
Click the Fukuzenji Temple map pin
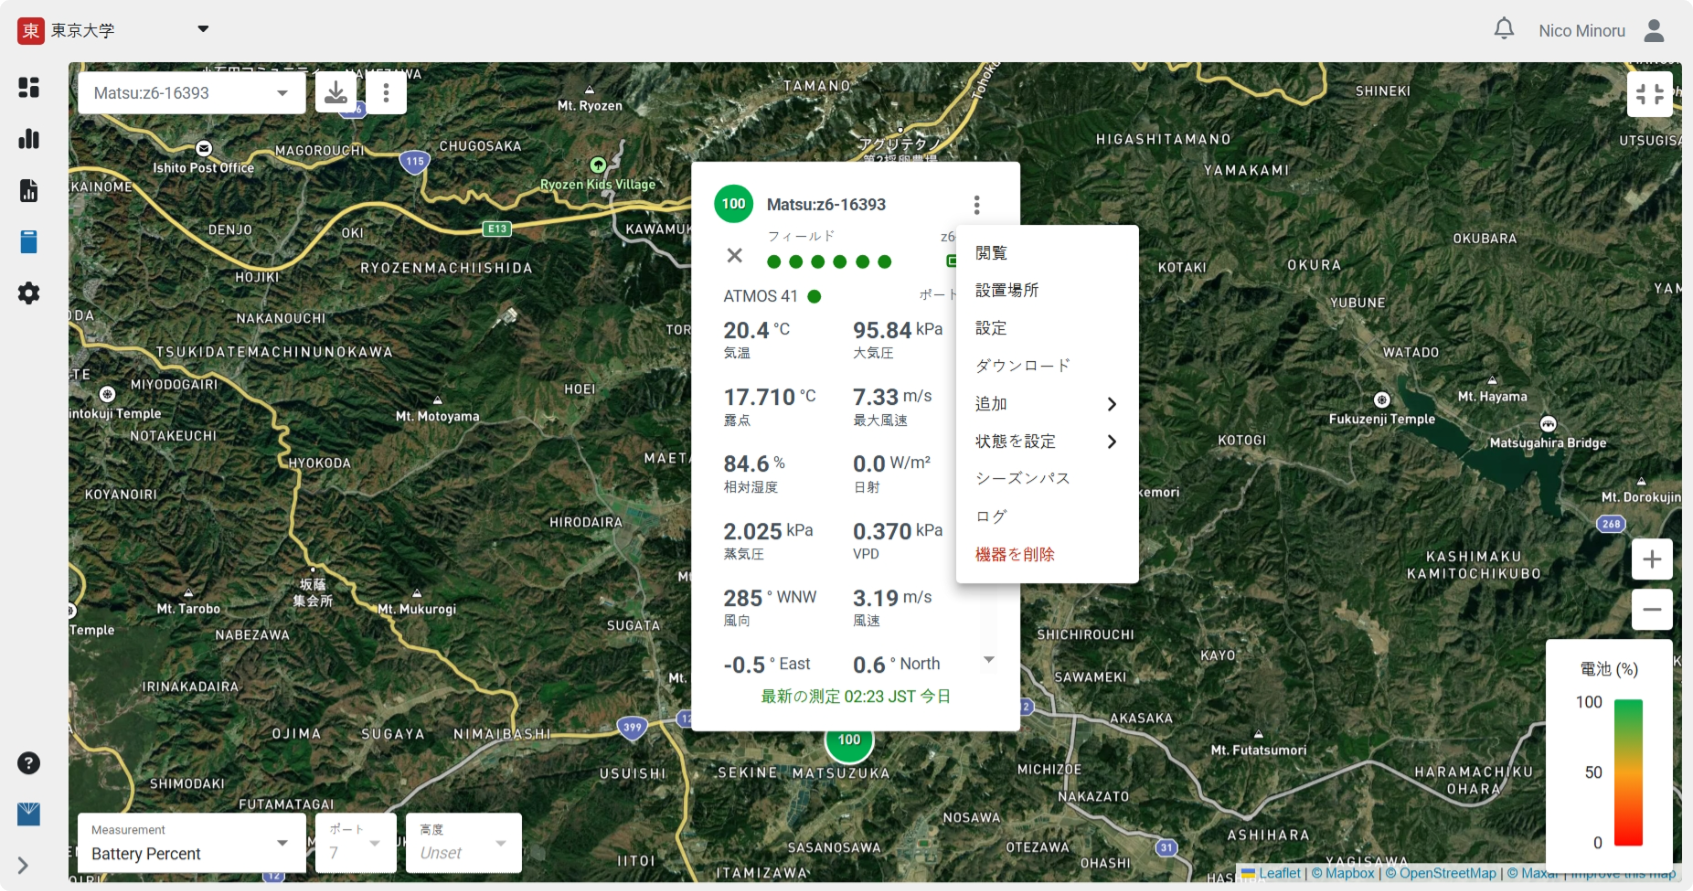click(1382, 400)
